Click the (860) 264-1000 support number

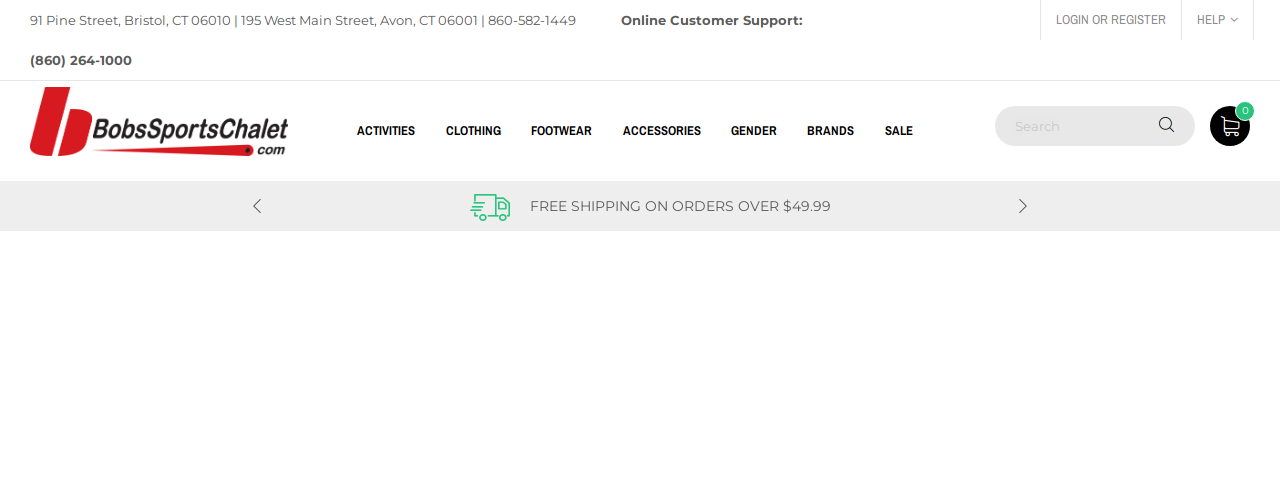(x=81, y=61)
